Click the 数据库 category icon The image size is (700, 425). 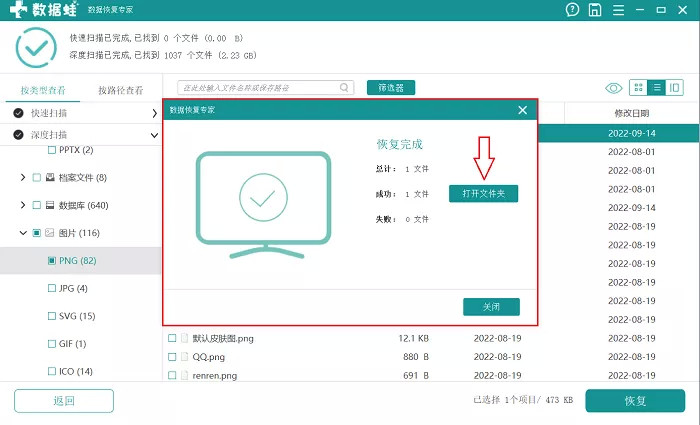tap(50, 205)
